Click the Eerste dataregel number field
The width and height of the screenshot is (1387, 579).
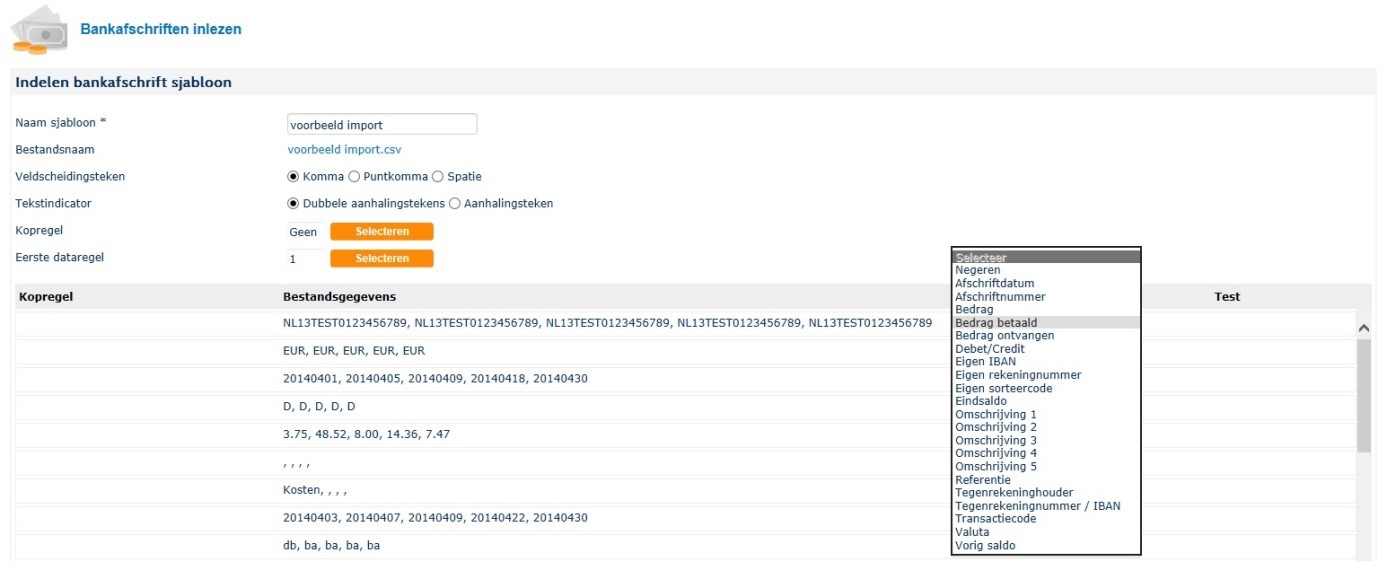[x=305, y=259]
